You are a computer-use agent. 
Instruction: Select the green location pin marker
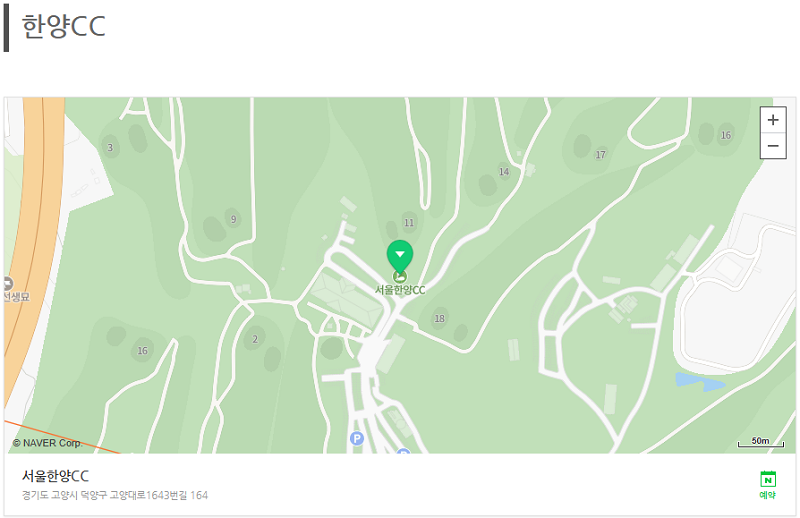click(x=400, y=256)
